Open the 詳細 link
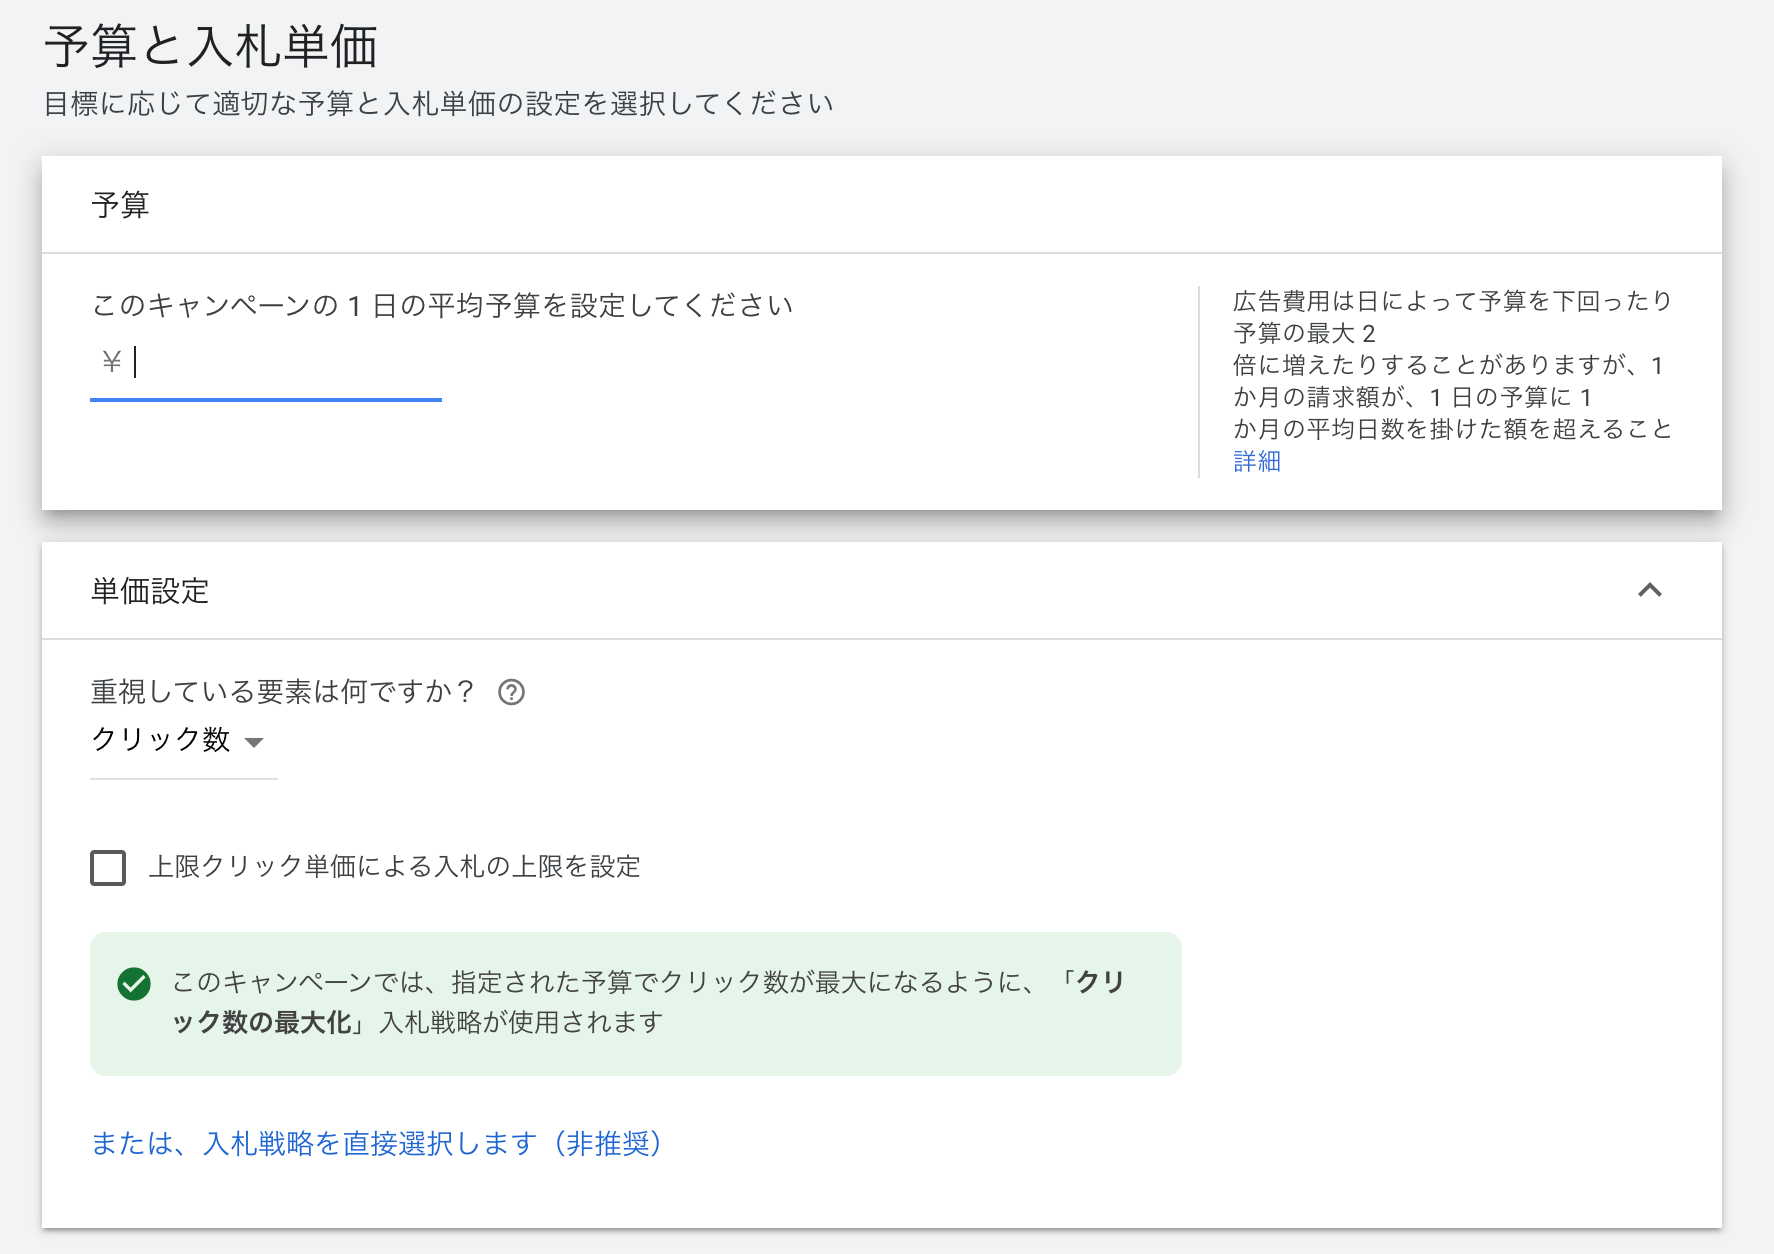 pos(1256,461)
